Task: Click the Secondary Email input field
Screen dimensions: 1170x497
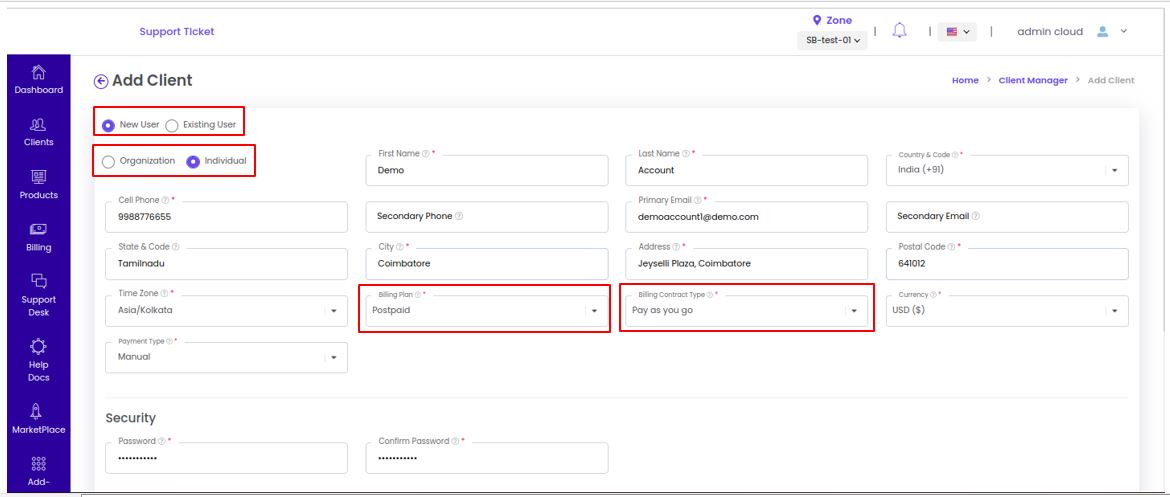Action: click(1007, 216)
